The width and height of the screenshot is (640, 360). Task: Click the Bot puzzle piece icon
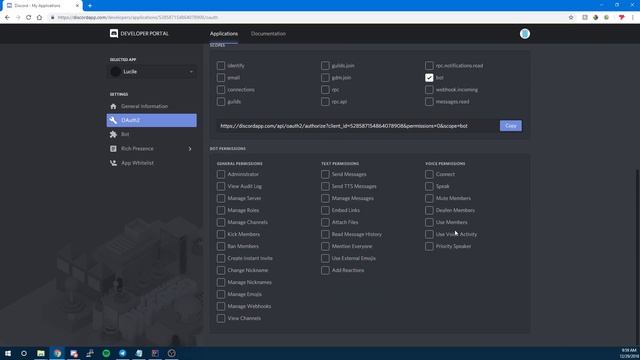click(113, 134)
